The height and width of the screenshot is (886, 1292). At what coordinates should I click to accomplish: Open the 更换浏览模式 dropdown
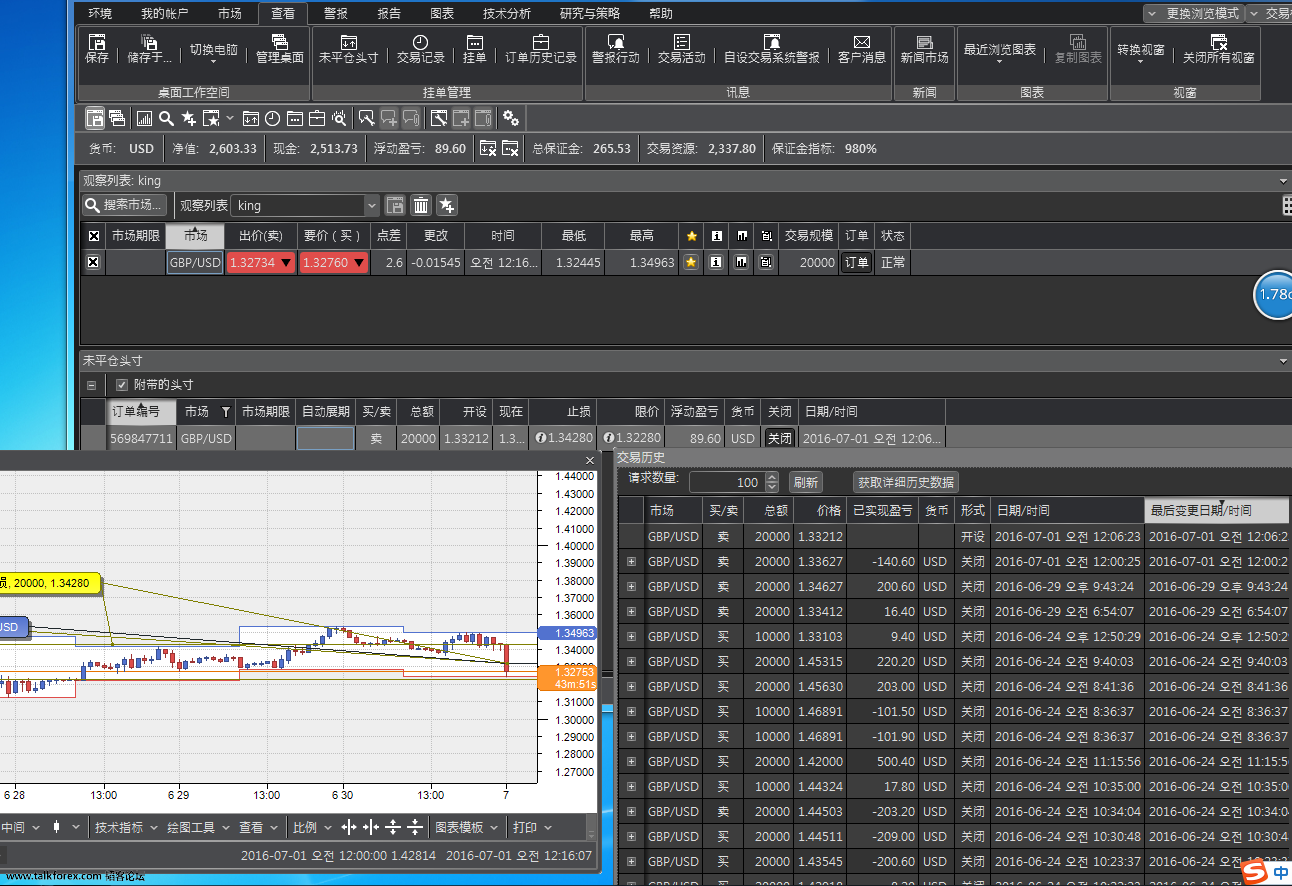click(1196, 13)
